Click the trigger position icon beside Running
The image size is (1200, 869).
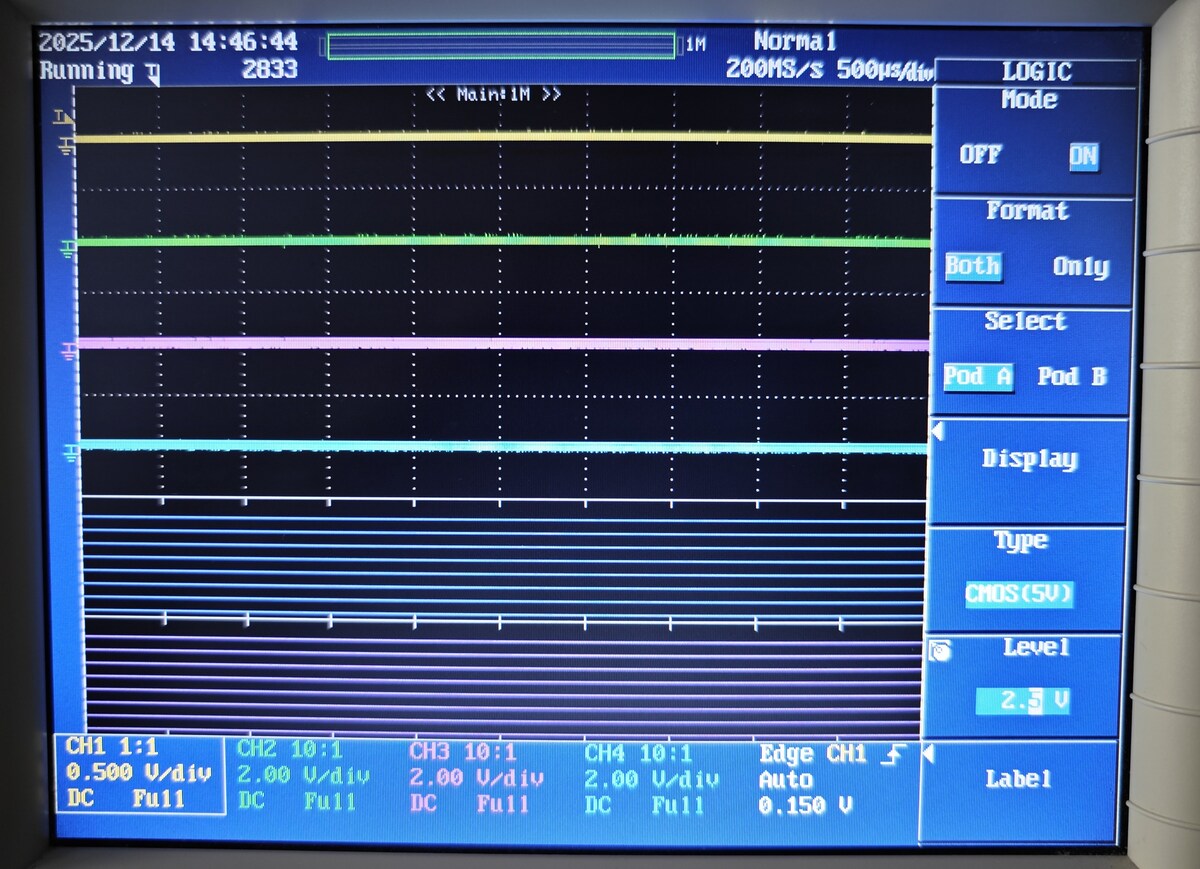click(151, 72)
